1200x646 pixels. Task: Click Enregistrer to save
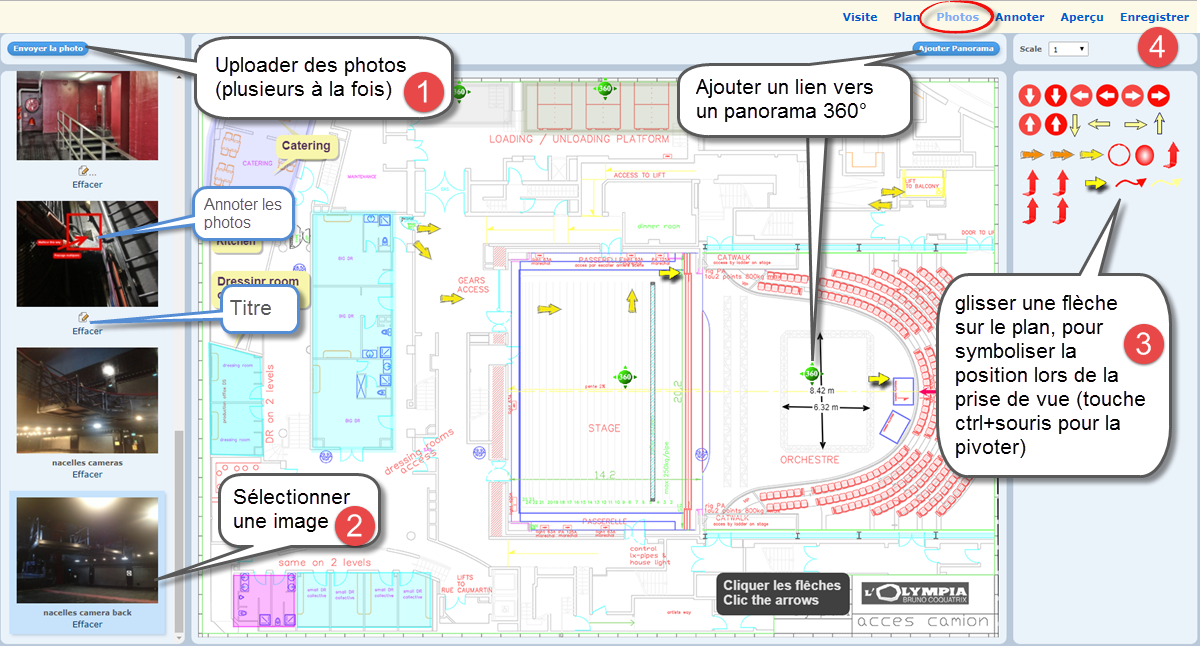pos(1154,17)
